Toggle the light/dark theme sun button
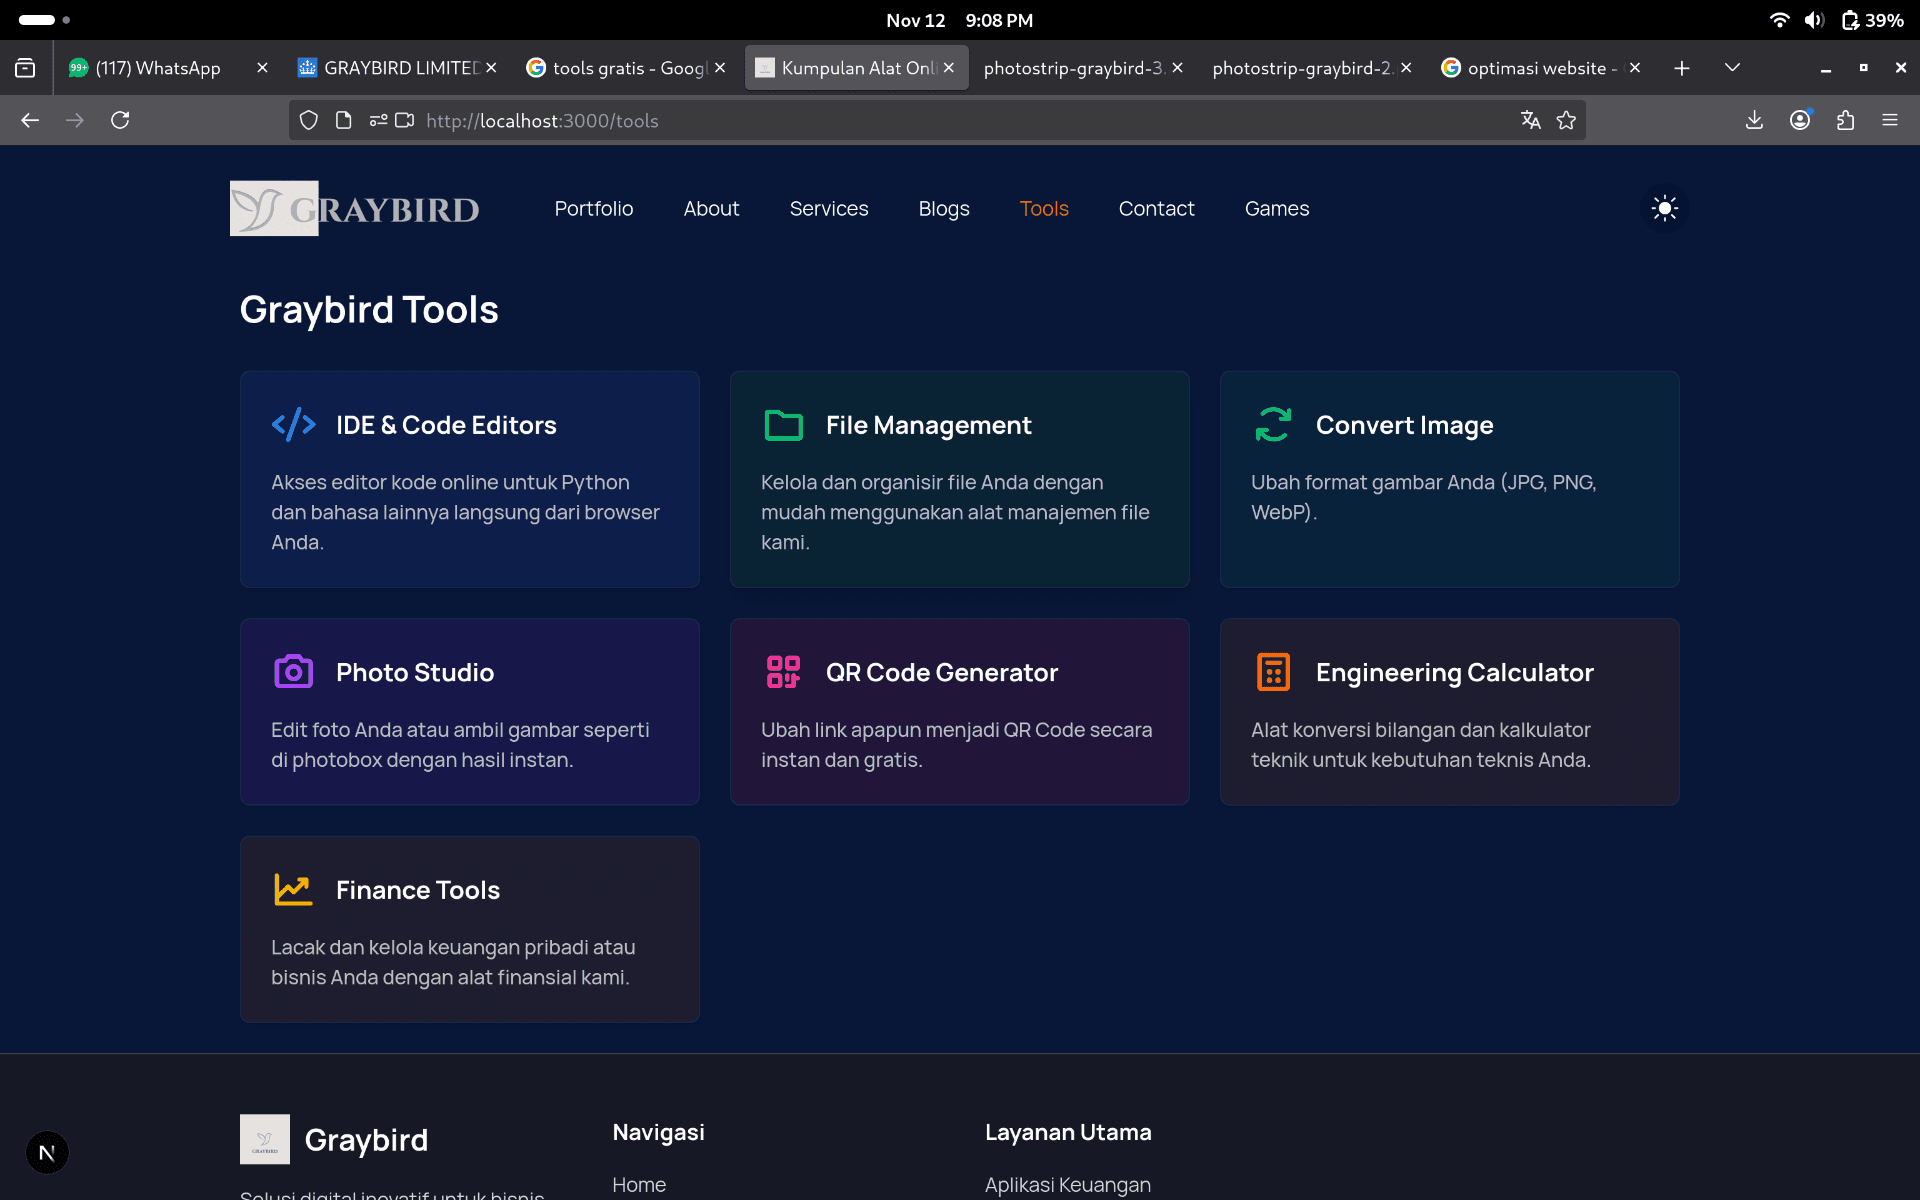The width and height of the screenshot is (1920, 1200). (1664, 208)
